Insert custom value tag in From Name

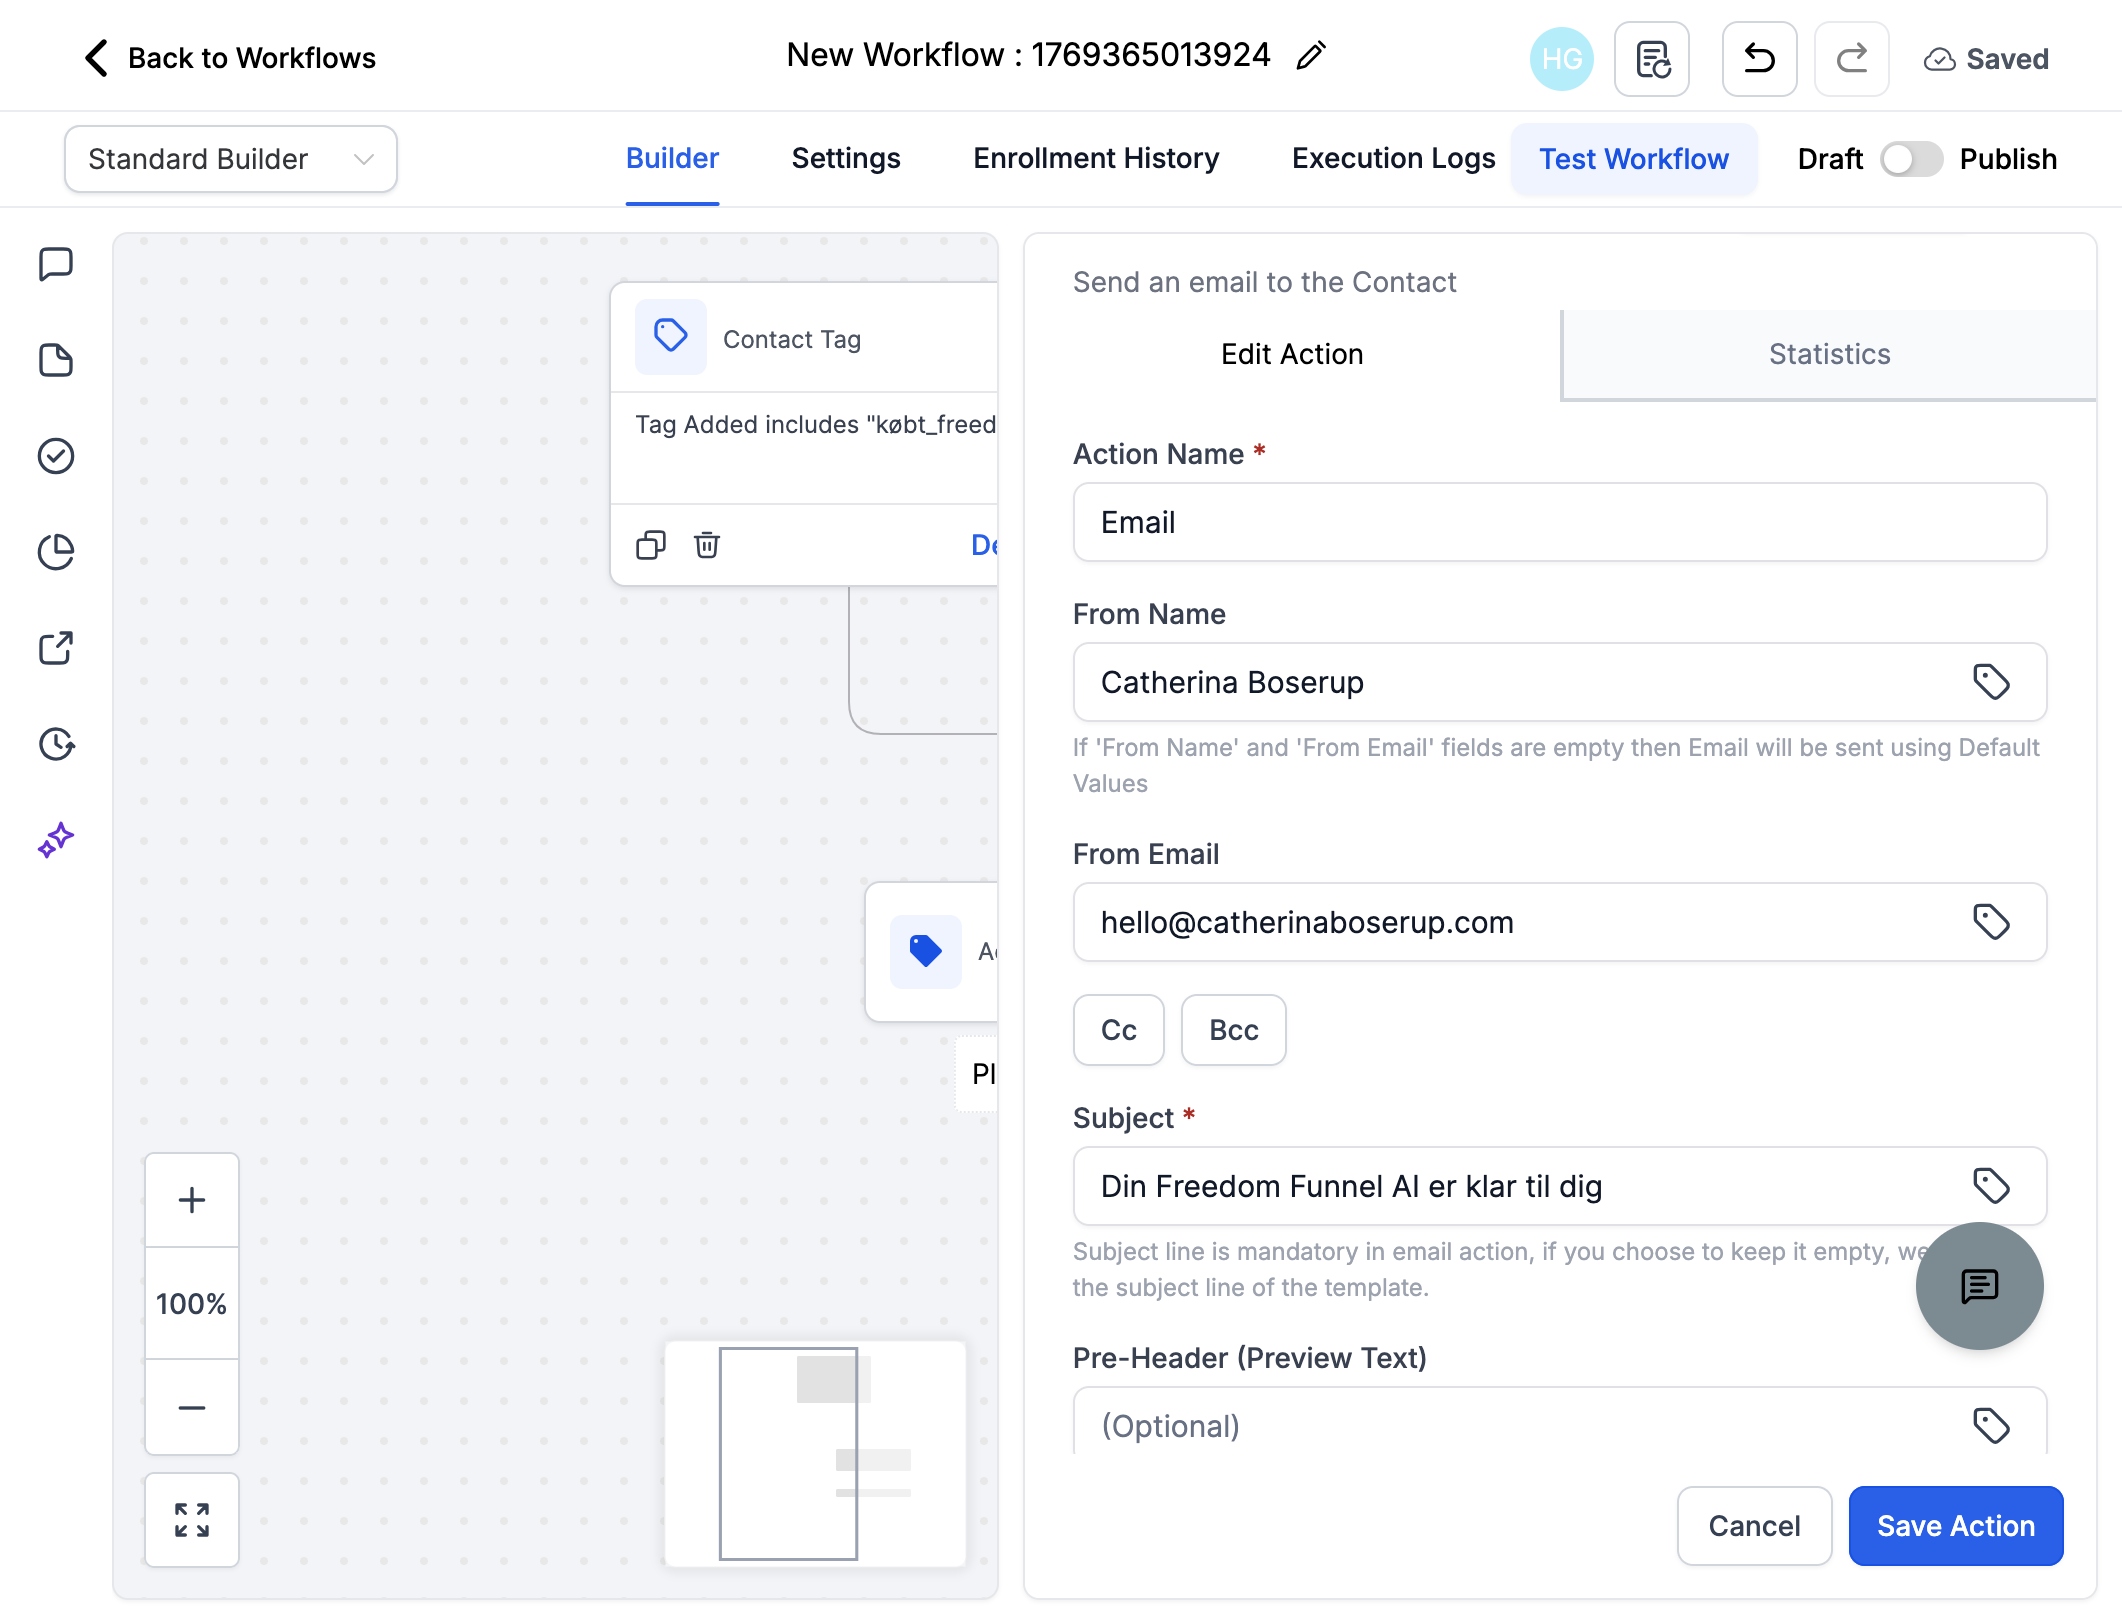(1991, 682)
